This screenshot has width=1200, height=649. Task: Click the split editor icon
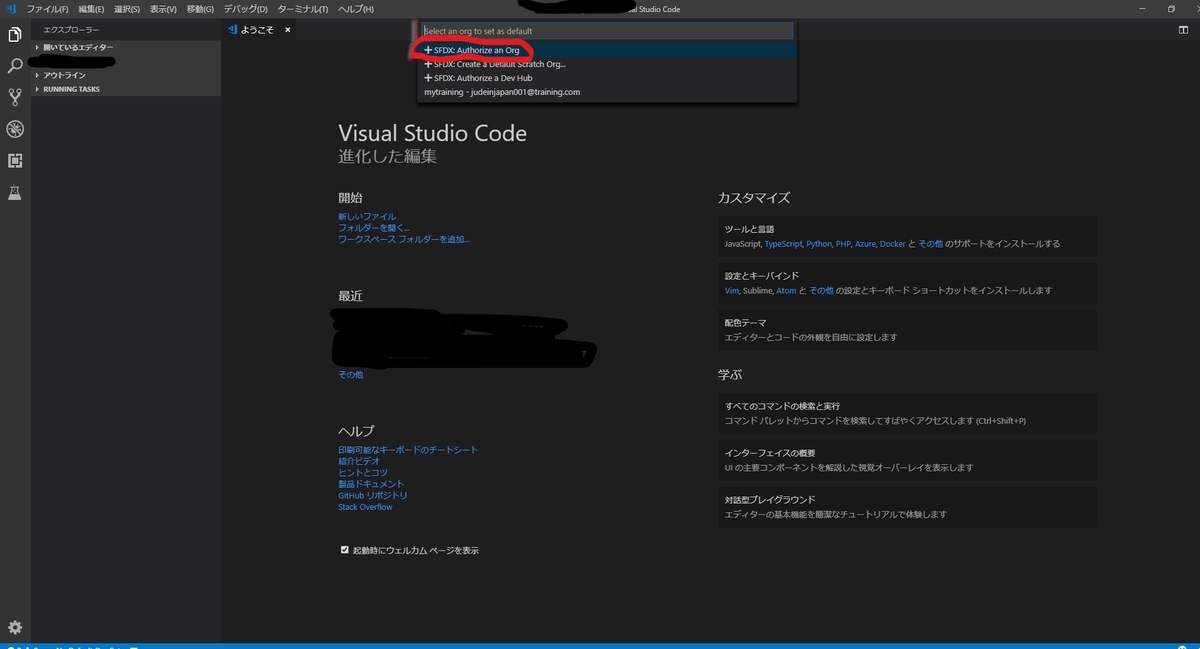[x=1183, y=30]
